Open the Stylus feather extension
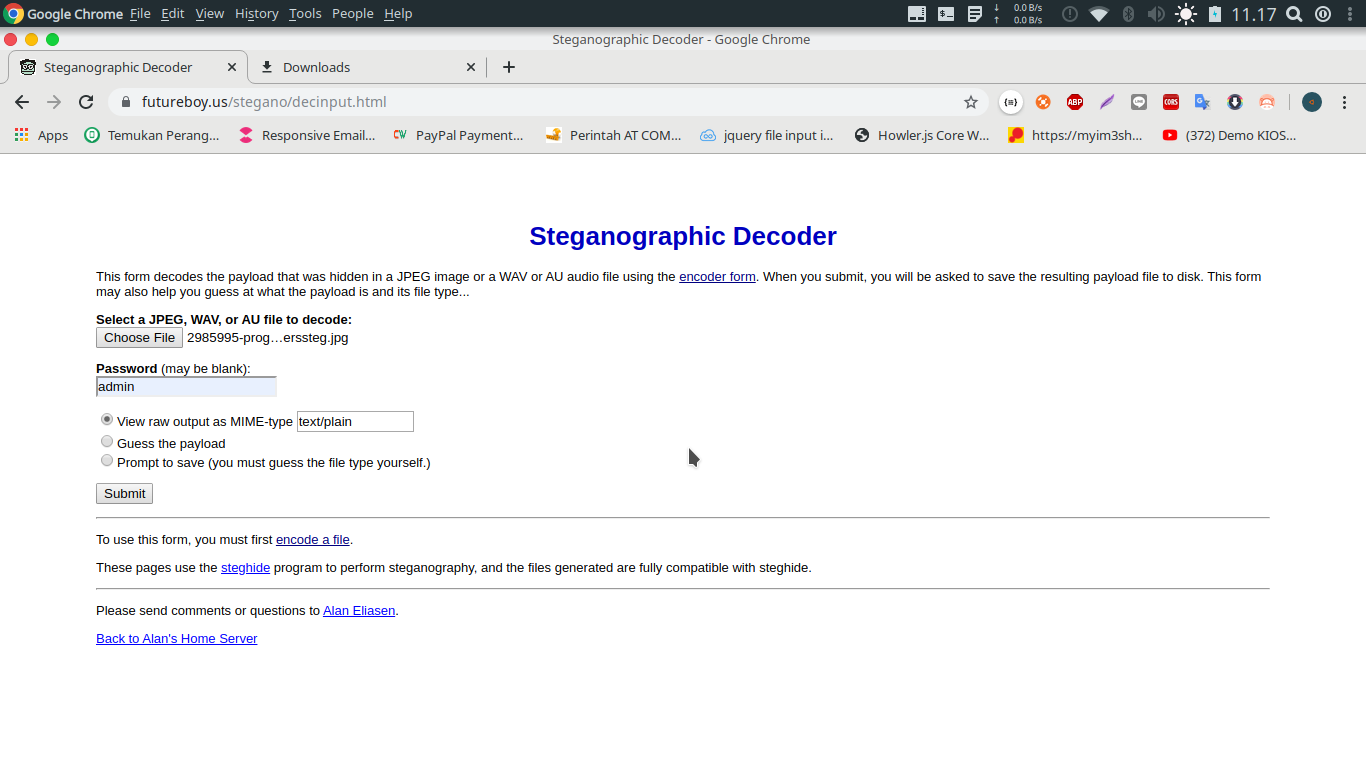This screenshot has width=1366, height=768. point(1107,101)
